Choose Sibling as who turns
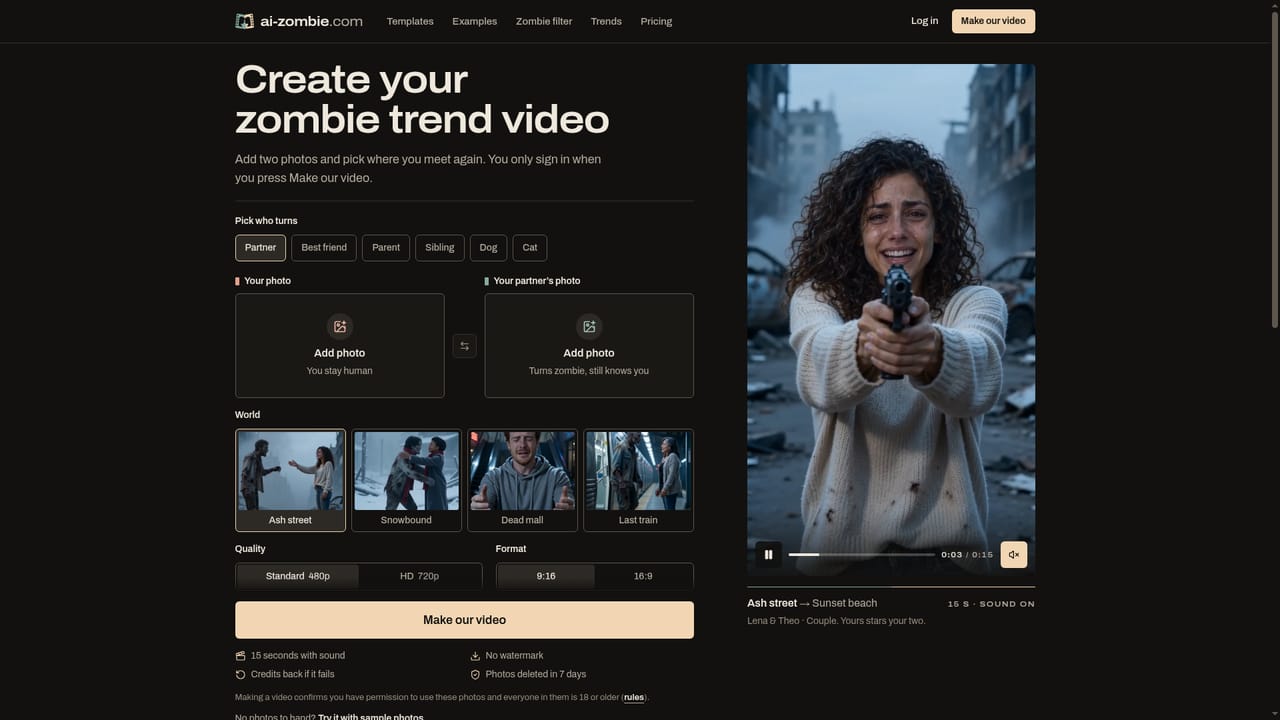The image size is (1280, 720). (440, 248)
